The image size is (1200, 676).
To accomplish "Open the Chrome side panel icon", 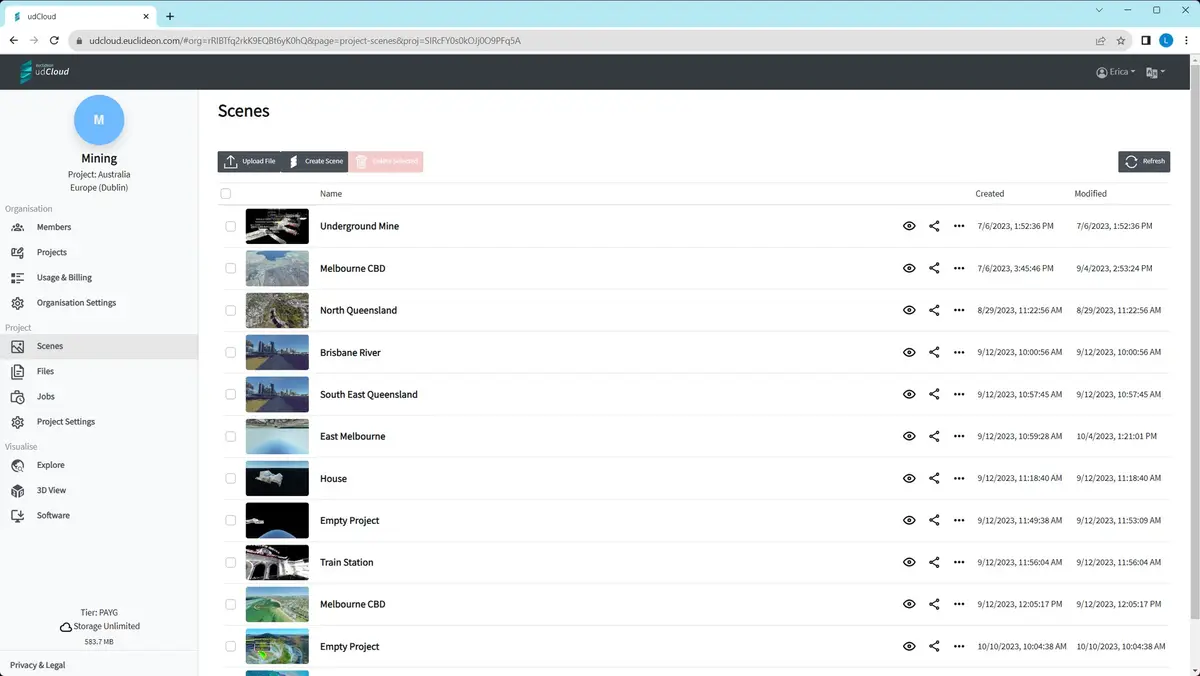I will [1146, 41].
